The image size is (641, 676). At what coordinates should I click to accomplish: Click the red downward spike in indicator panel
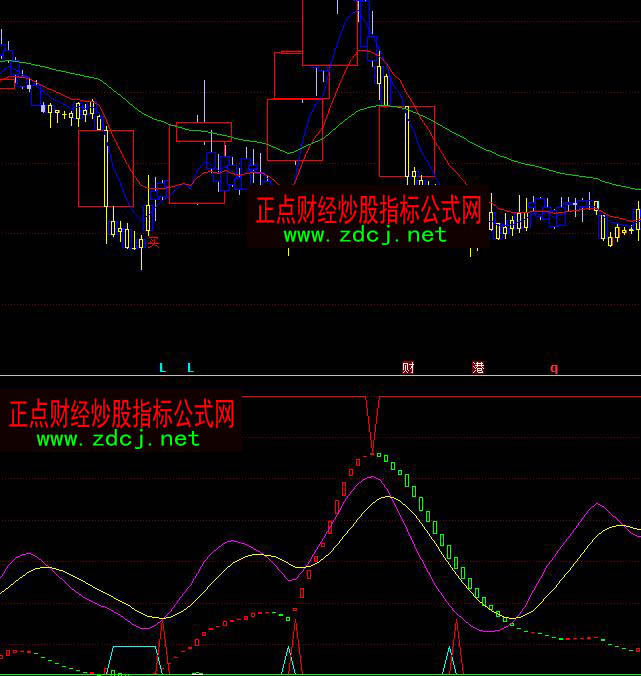(373, 425)
